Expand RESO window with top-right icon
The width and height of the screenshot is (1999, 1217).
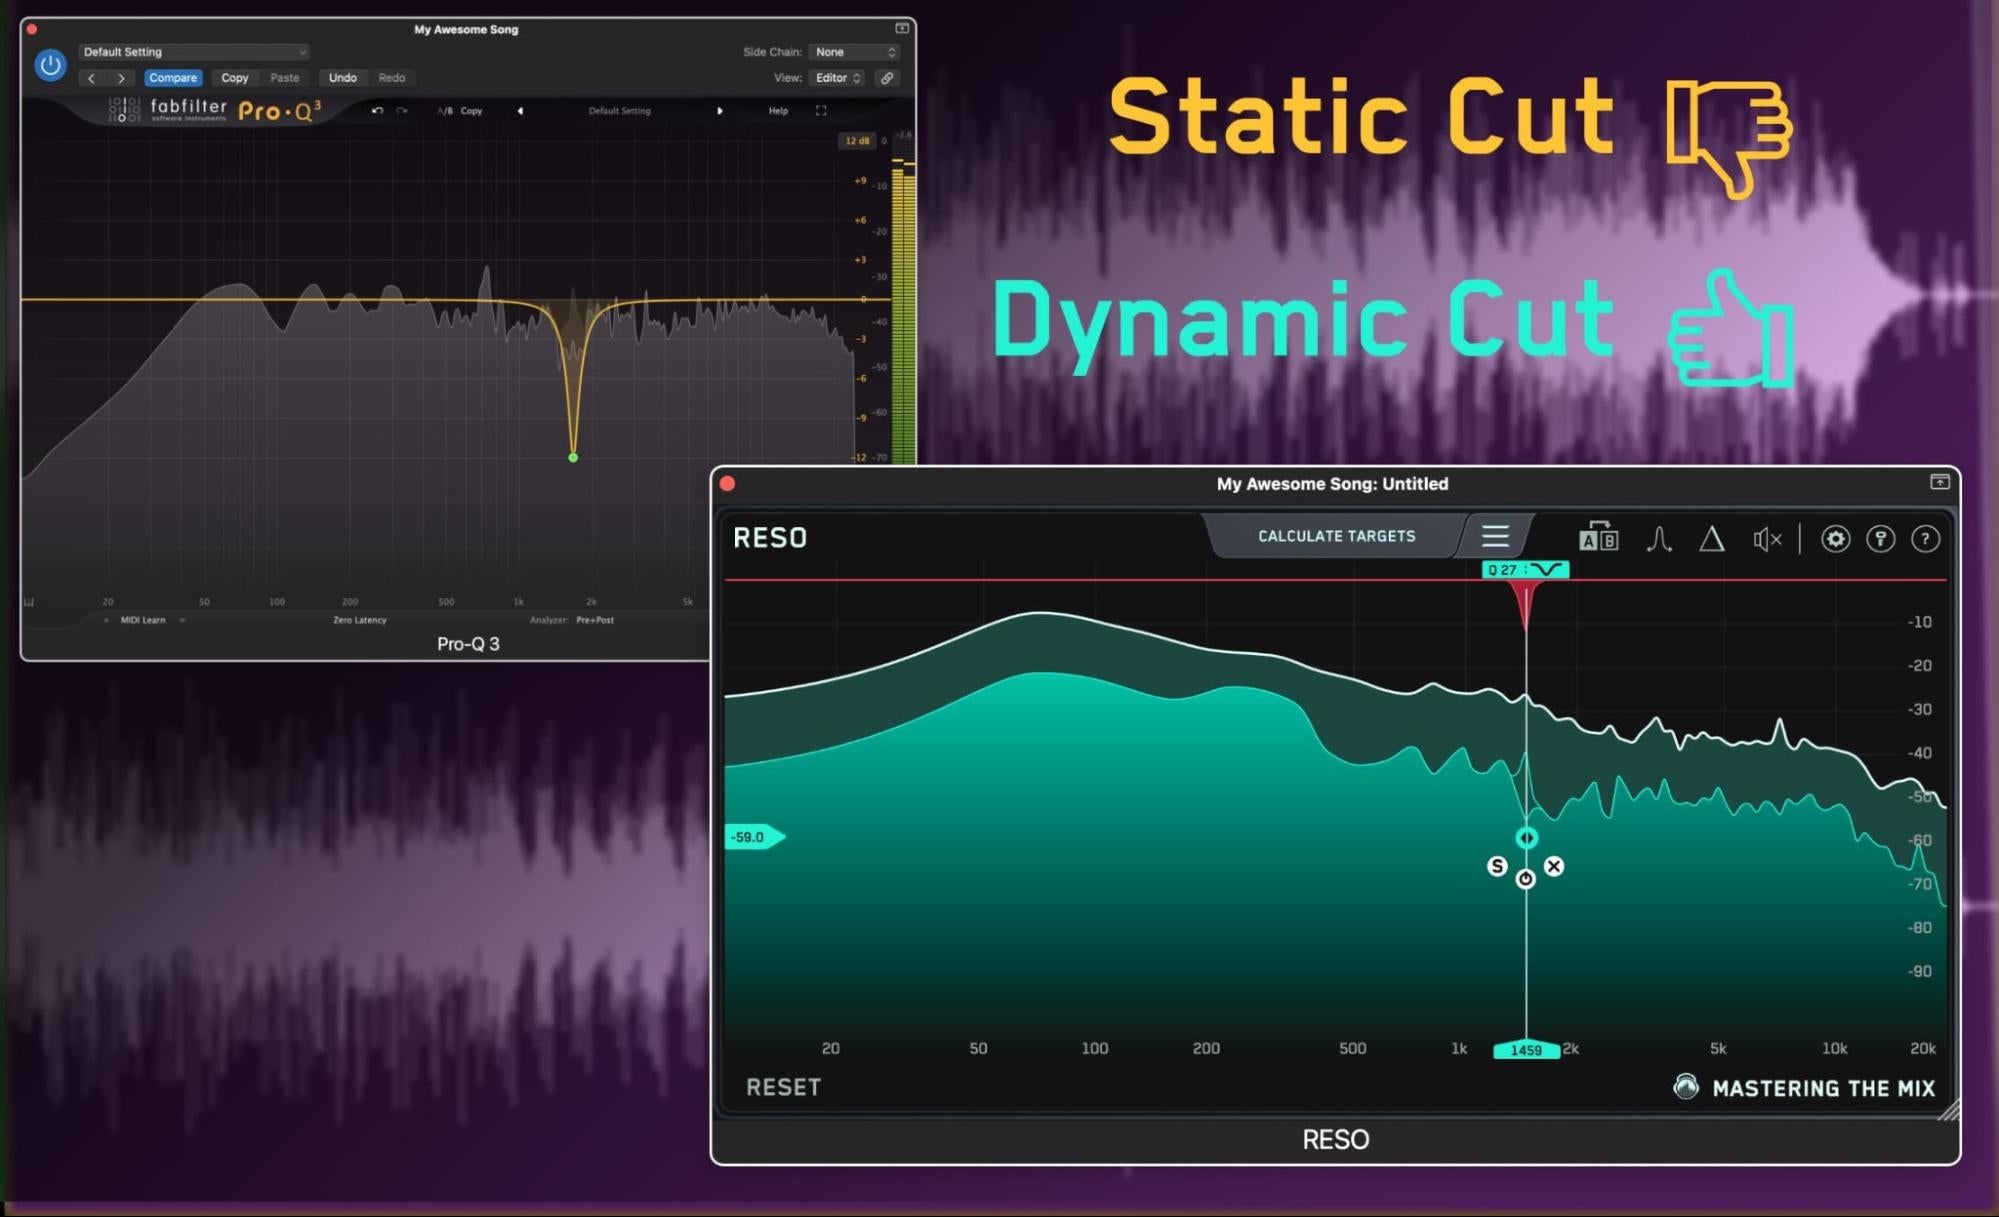[x=1939, y=482]
